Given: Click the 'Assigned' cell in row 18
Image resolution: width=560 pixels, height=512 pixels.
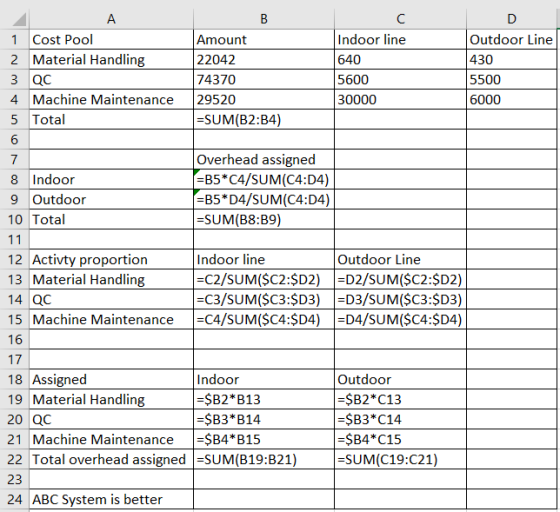Looking at the screenshot, I should (x=111, y=379).
